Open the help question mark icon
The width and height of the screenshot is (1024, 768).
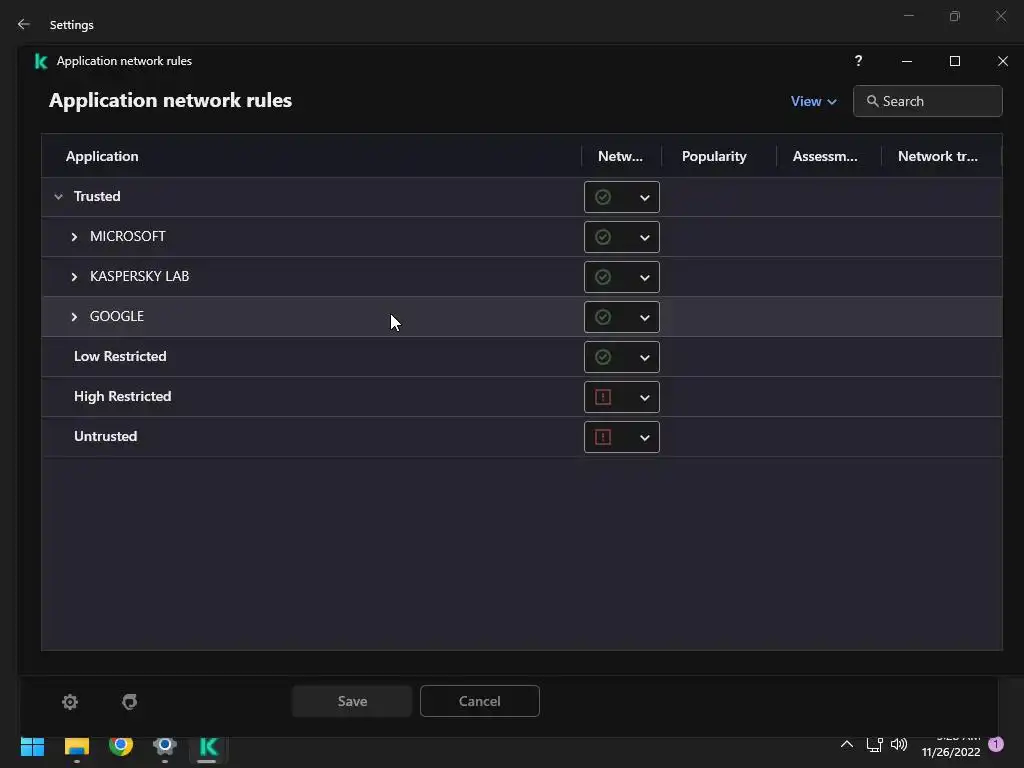click(x=858, y=61)
